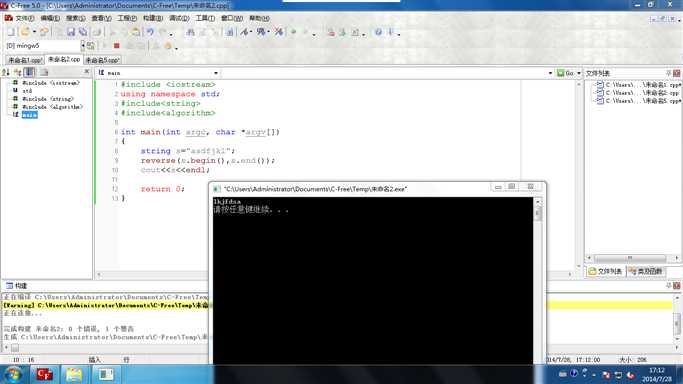The height and width of the screenshot is (384, 683).
Task: Switch to the 未命名5.cpp editor tab
Action: tap(102, 60)
